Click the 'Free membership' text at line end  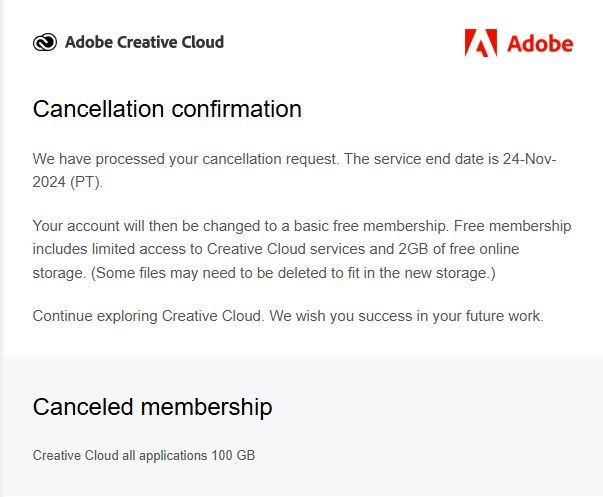(x=514, y=226)
